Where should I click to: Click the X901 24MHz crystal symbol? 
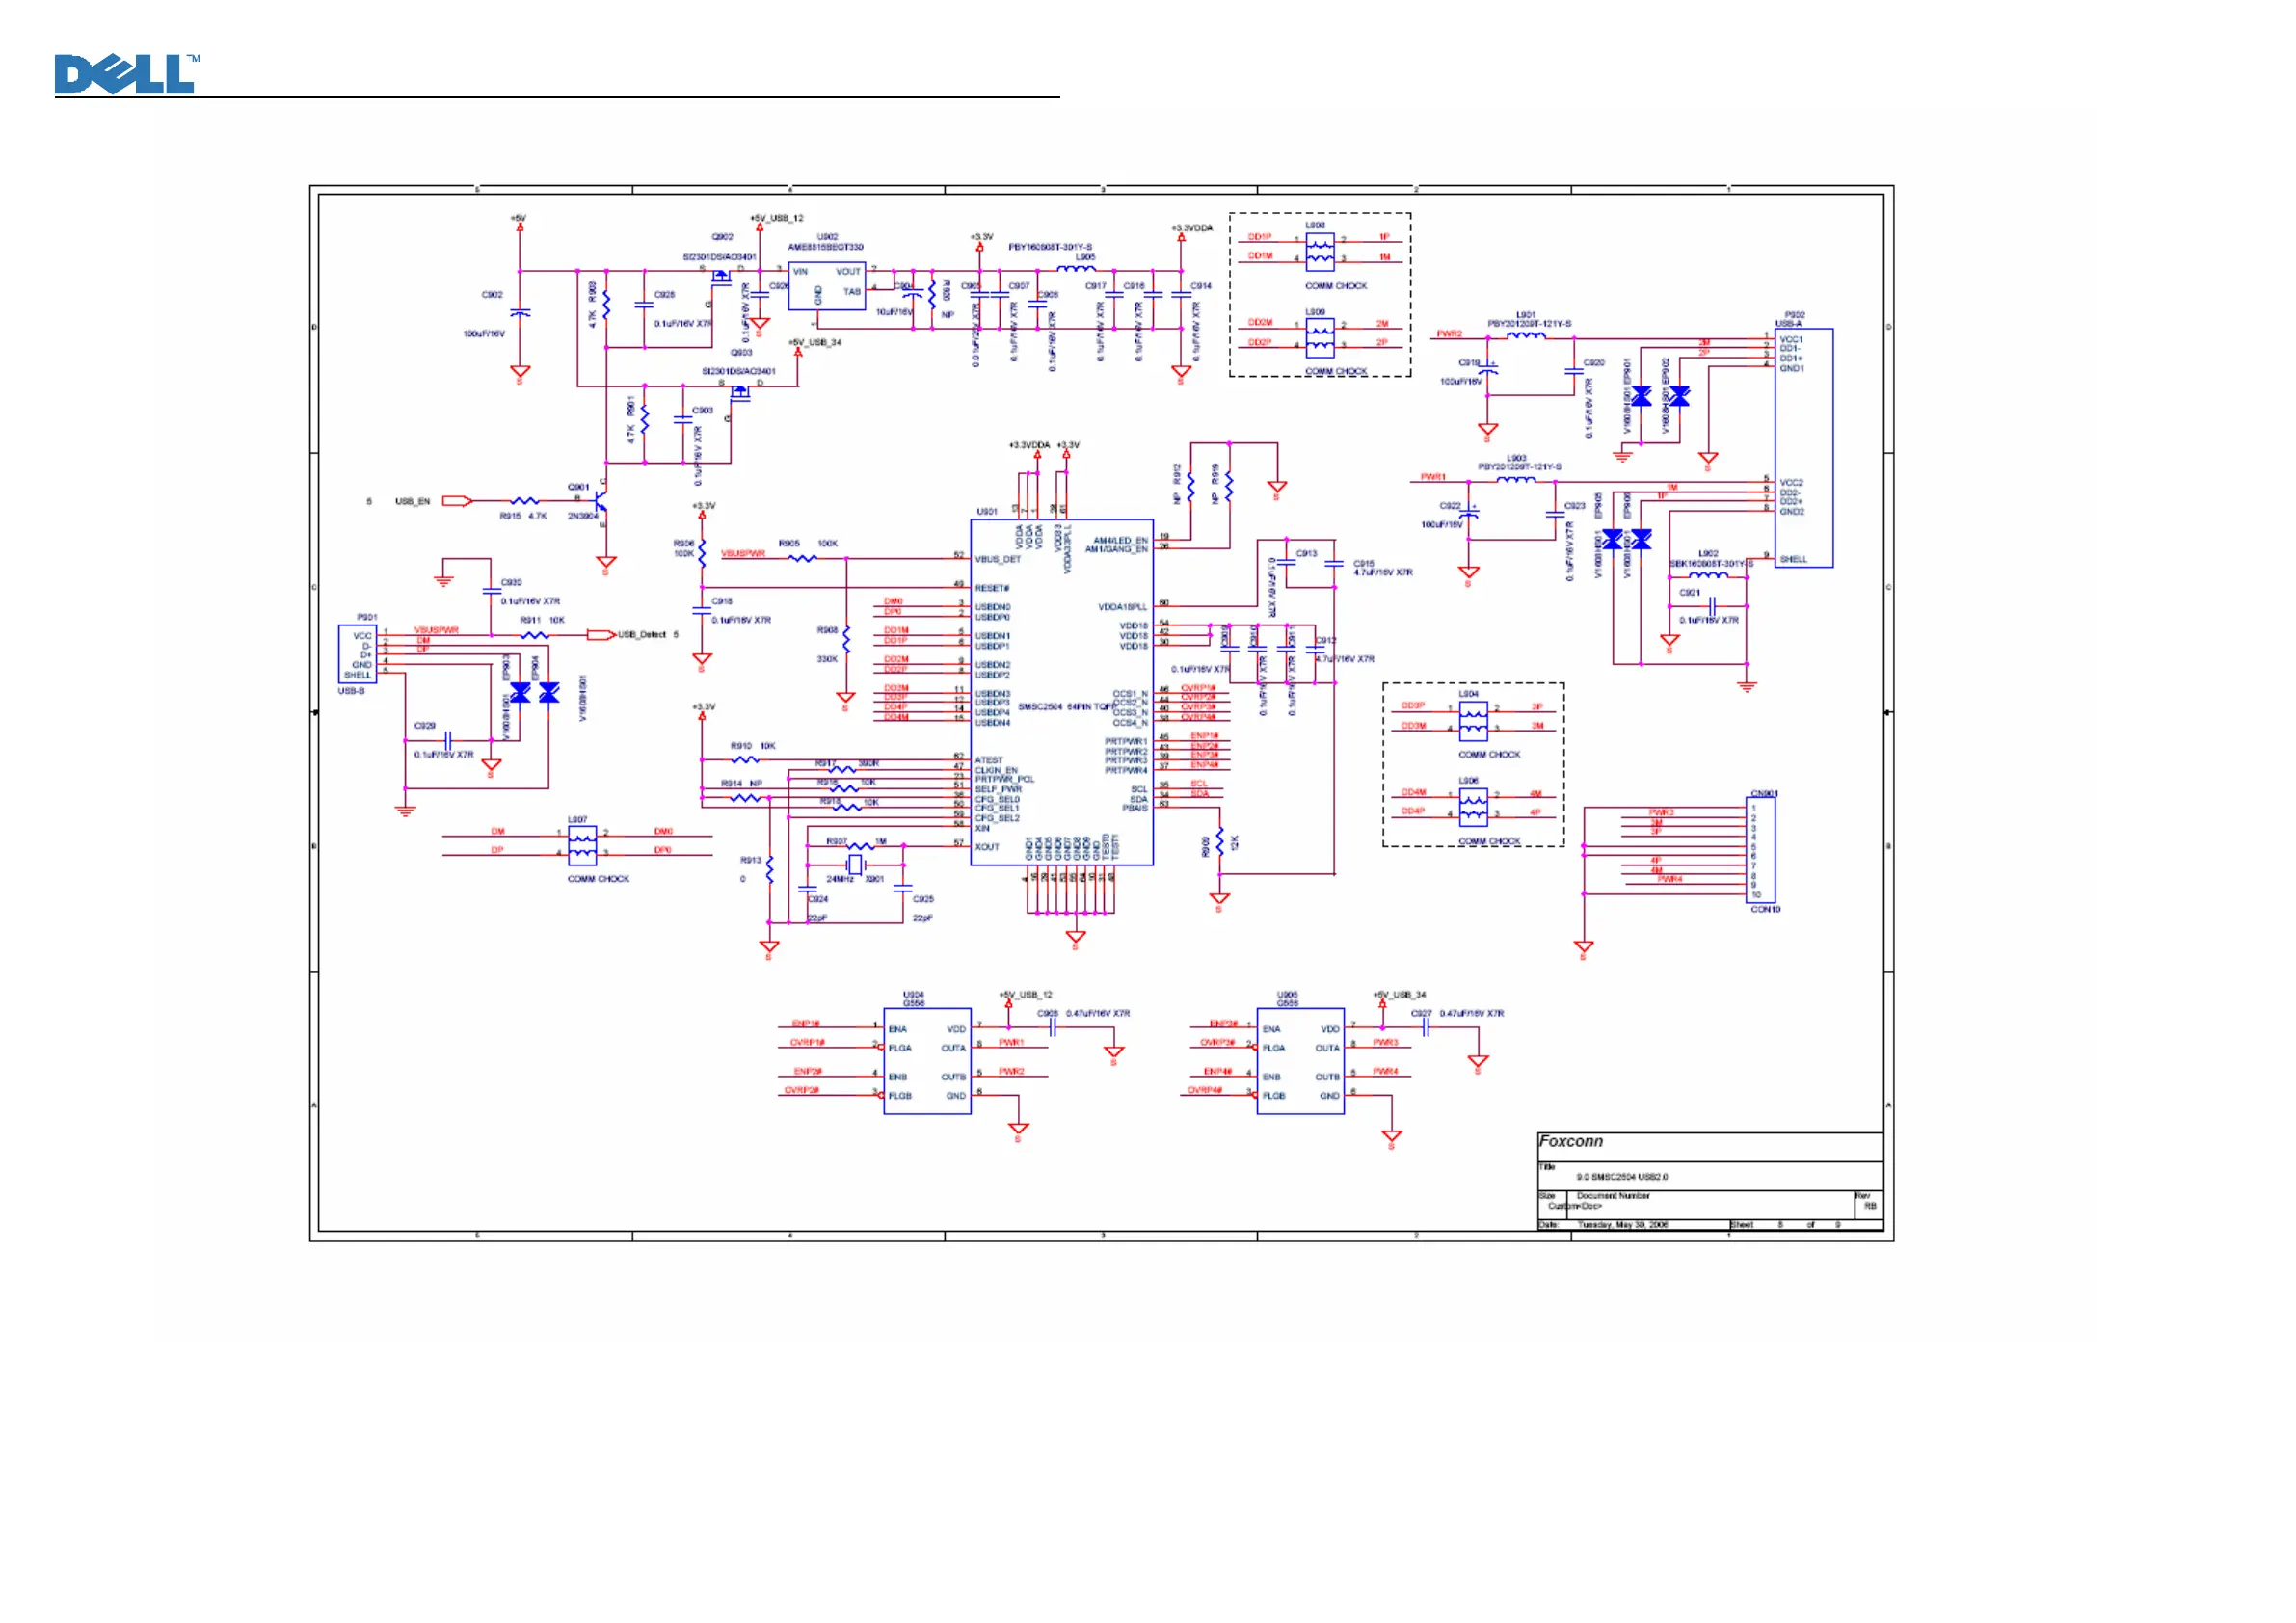pyautogui.click(x=855, y=864)
